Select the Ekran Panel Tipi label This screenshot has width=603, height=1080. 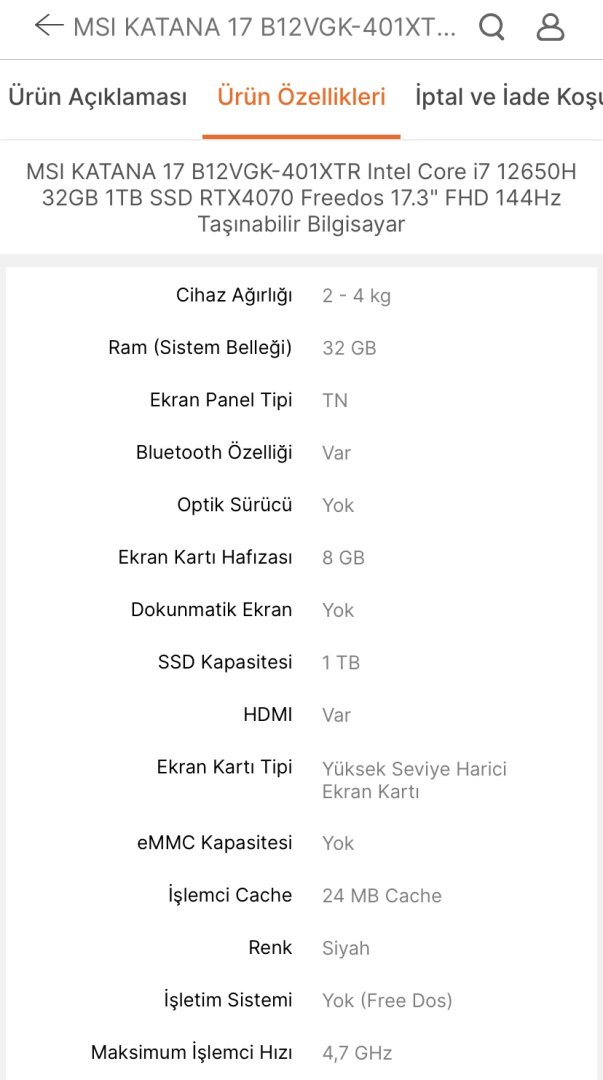[221, 400]
